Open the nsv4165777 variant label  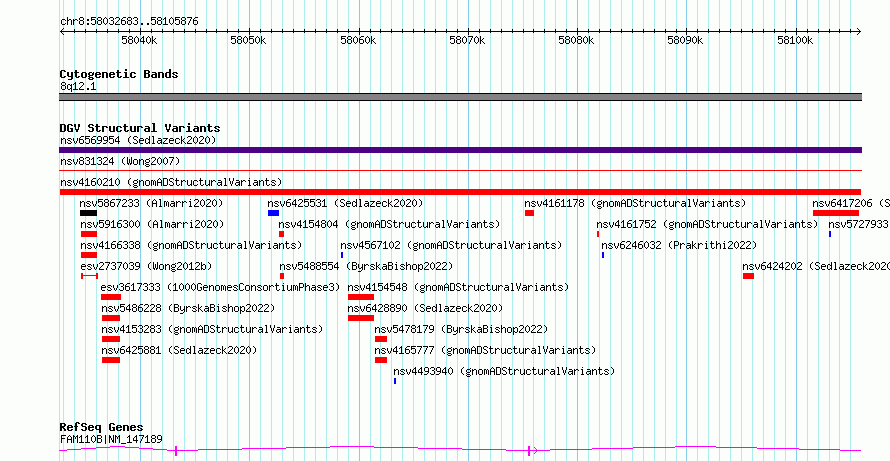tap(485, 350)
